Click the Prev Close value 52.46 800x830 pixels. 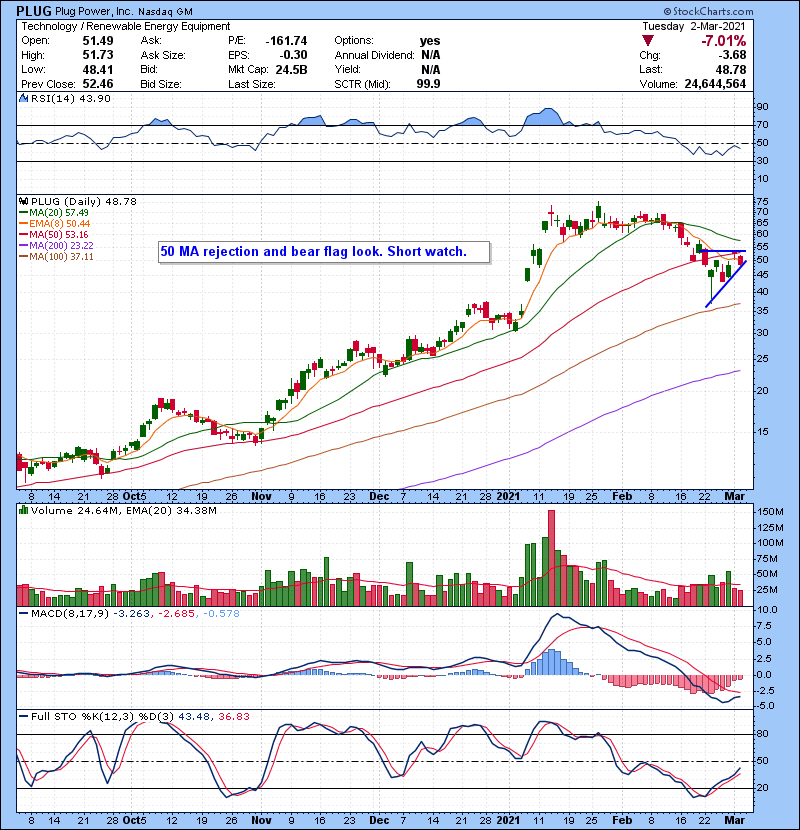(98, 84)
